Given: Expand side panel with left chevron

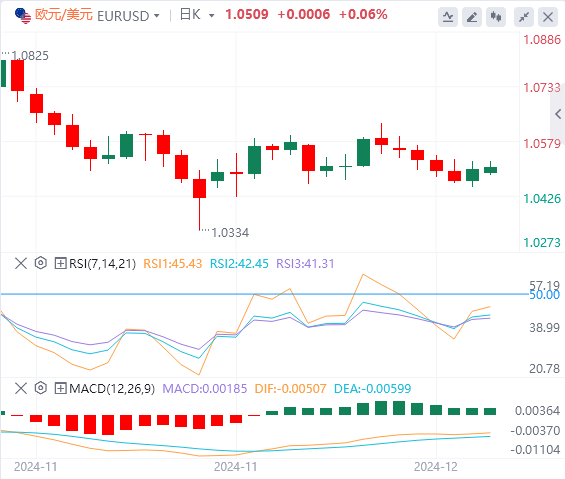Looking at the screenshot, I should point(558,114).
